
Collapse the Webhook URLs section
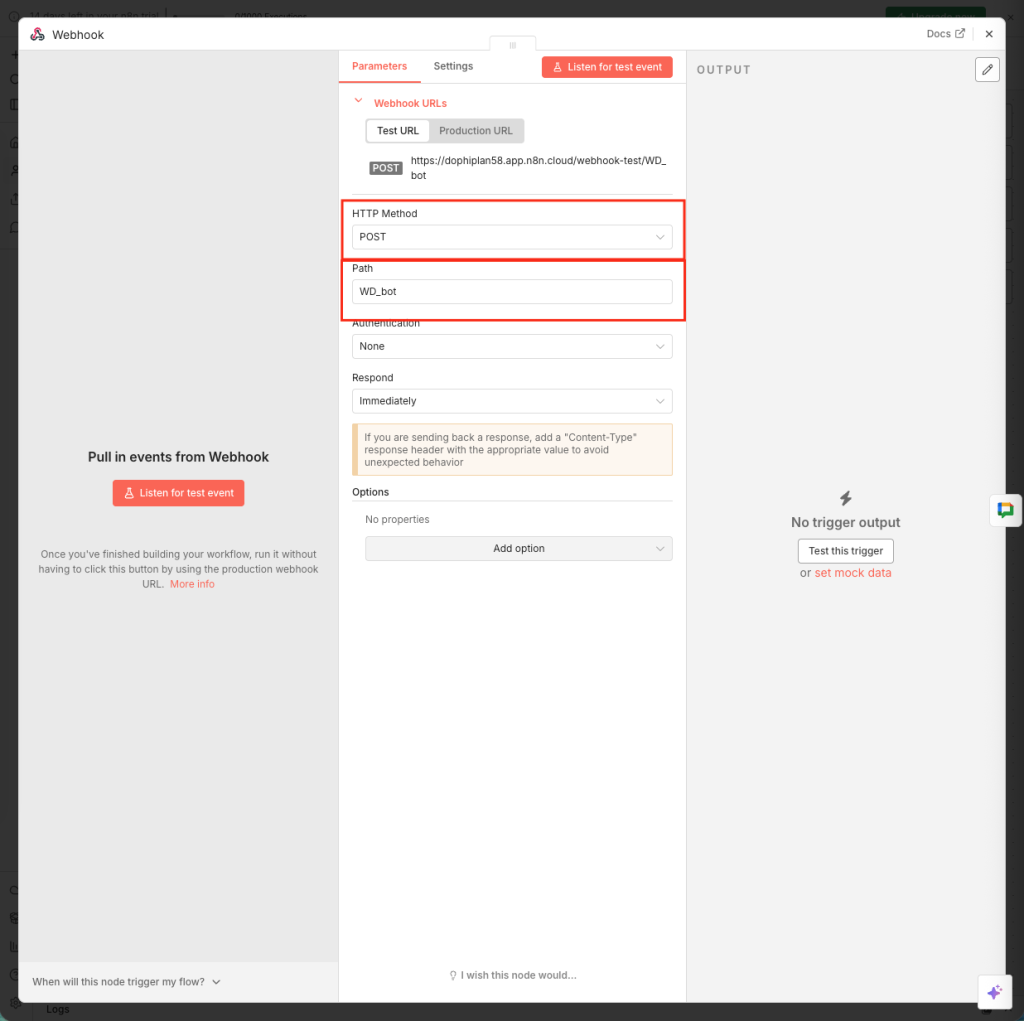click(358, 102)
